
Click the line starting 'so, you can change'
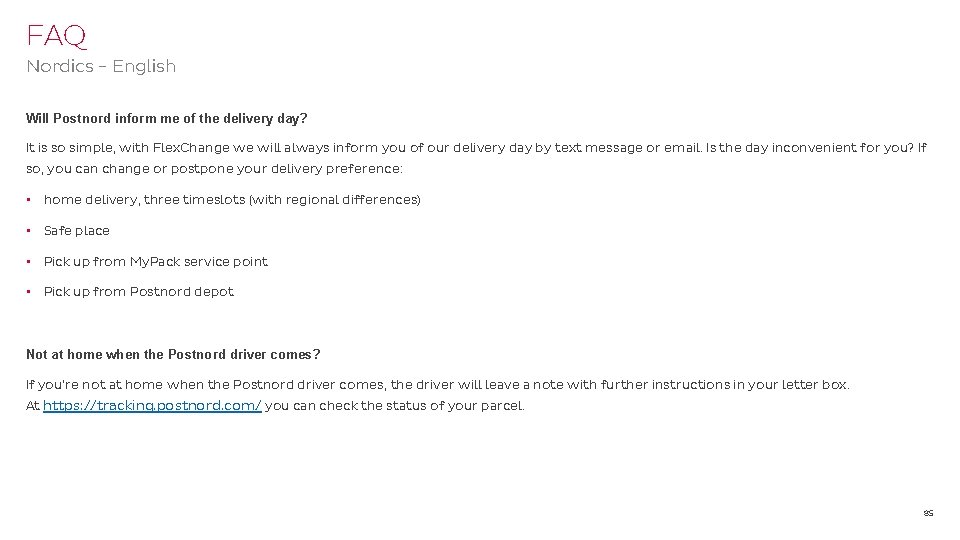[x=215, y=169]
